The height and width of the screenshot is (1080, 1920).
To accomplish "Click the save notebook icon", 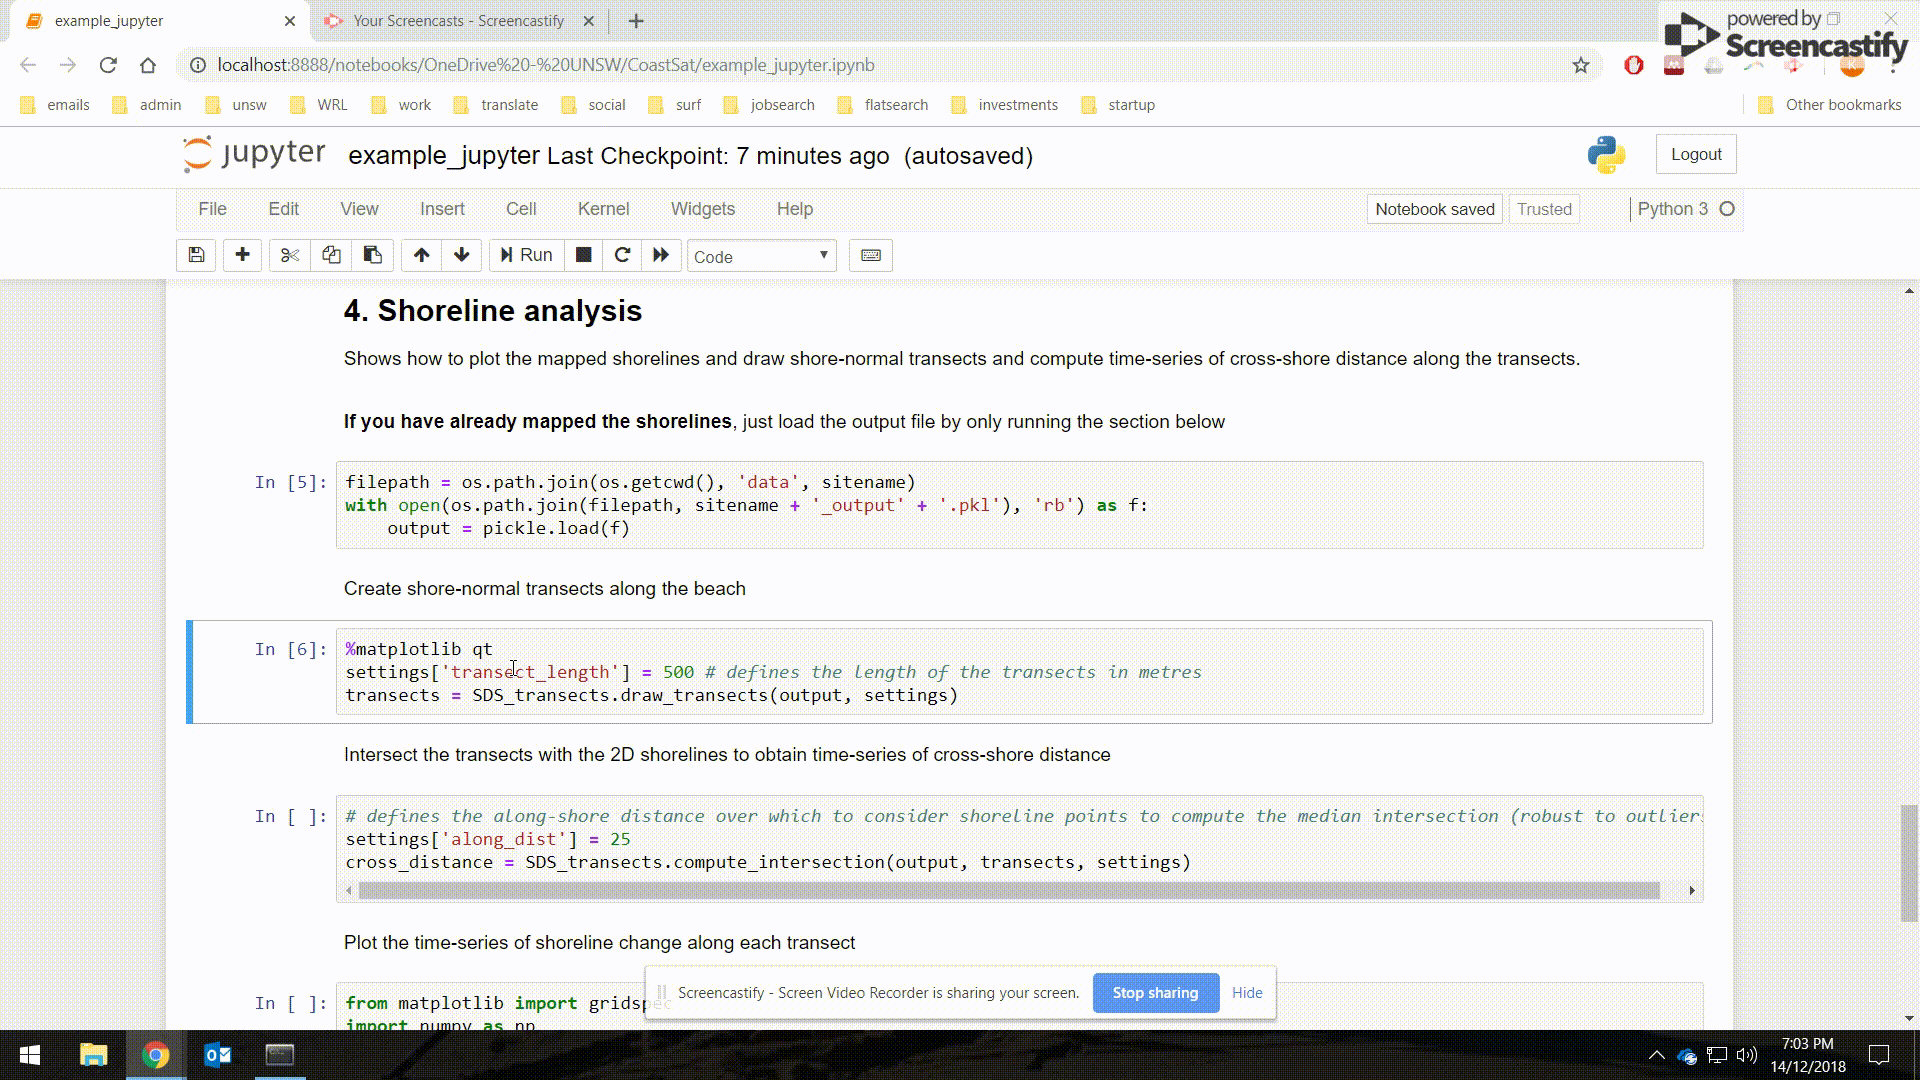I will [x=196, y=255].
